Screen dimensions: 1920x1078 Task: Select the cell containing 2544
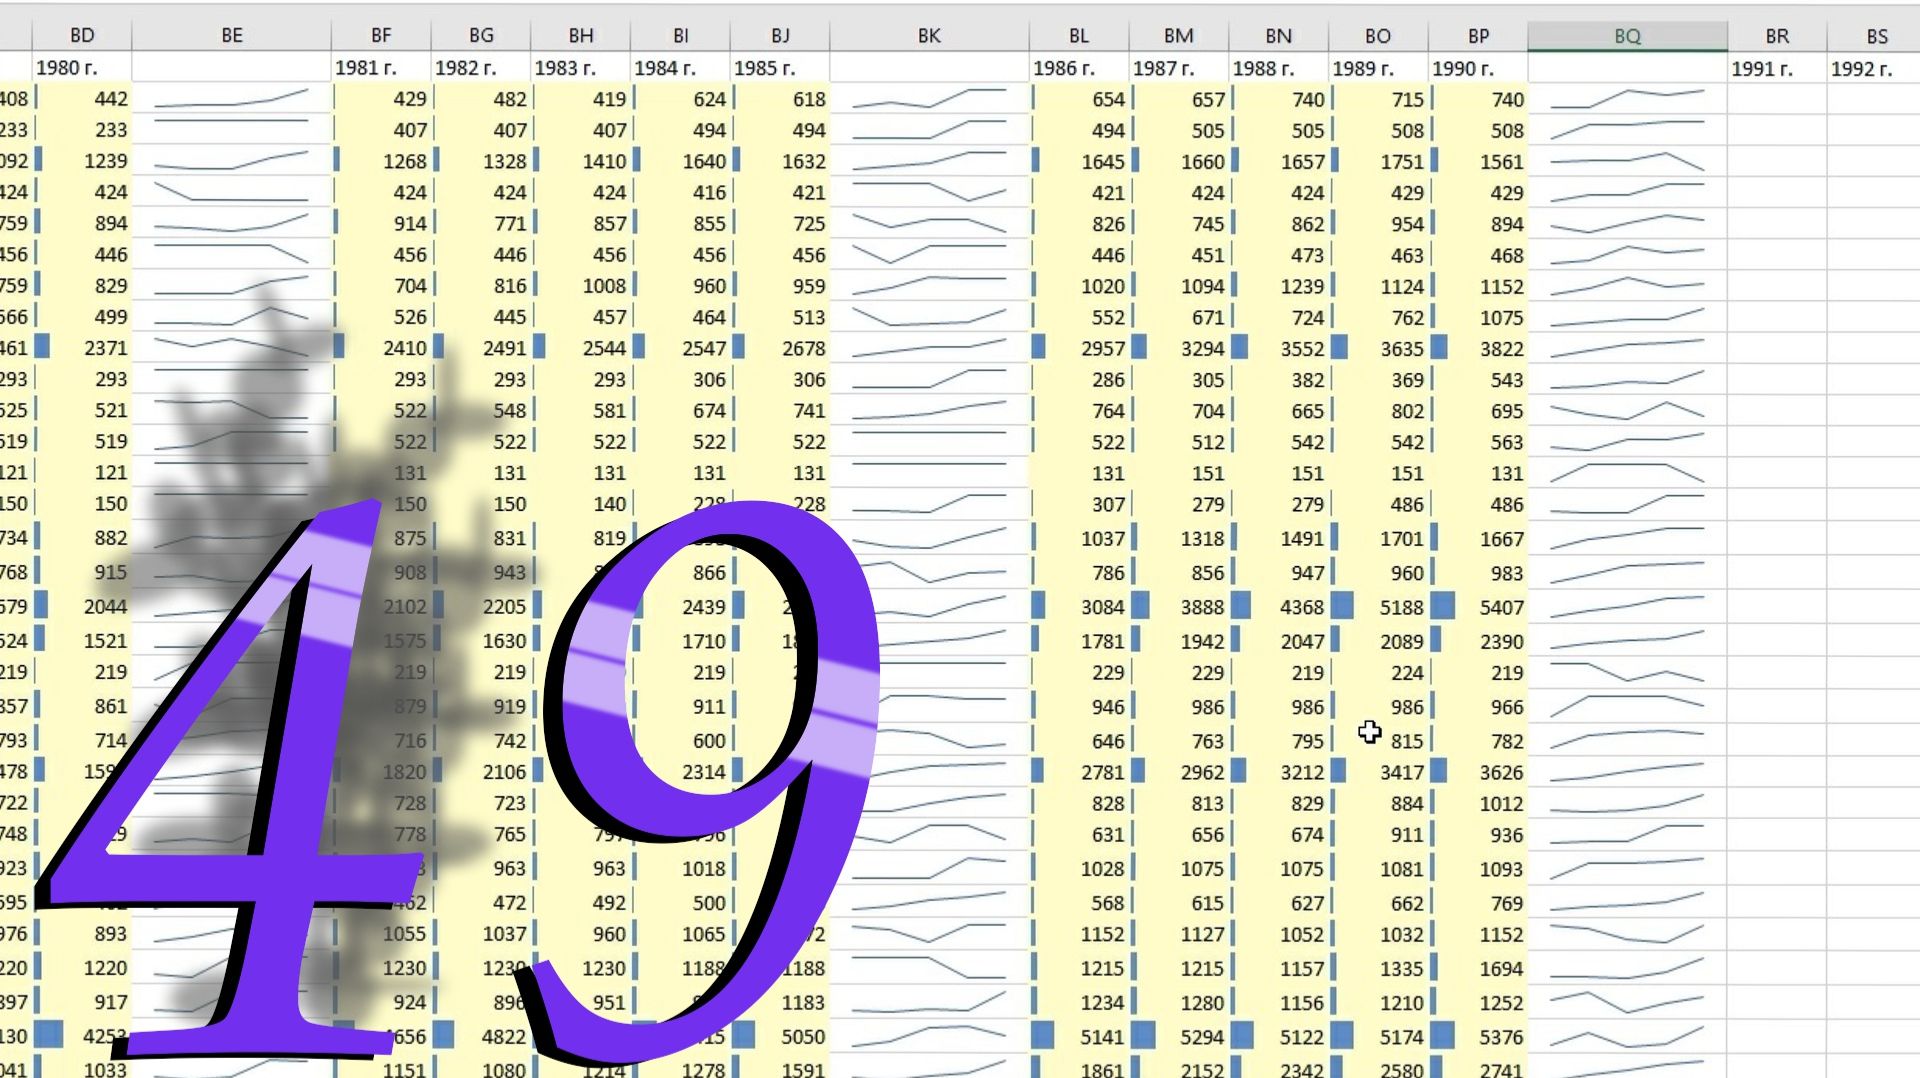(x=581, y=348)
